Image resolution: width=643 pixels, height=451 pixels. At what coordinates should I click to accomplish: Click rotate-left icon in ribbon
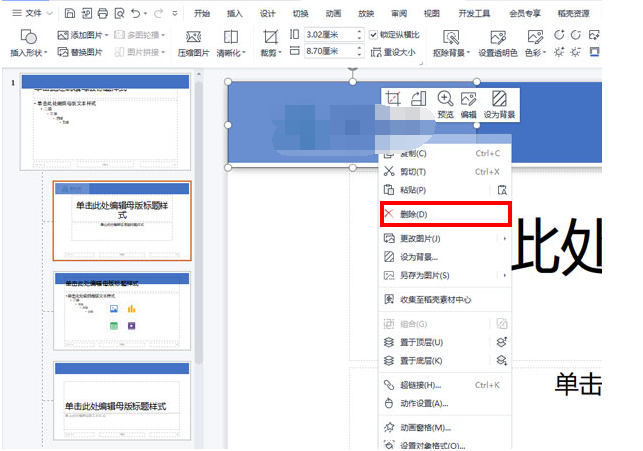559,35
